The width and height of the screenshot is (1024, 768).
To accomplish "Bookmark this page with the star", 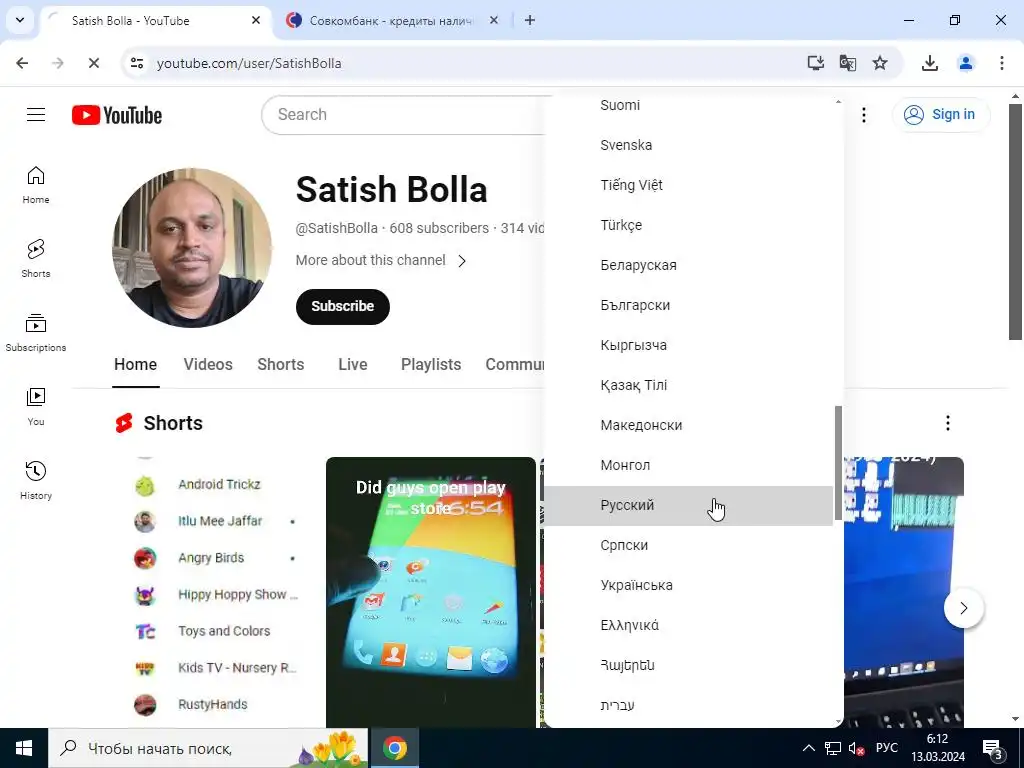I will click(880, 63).
